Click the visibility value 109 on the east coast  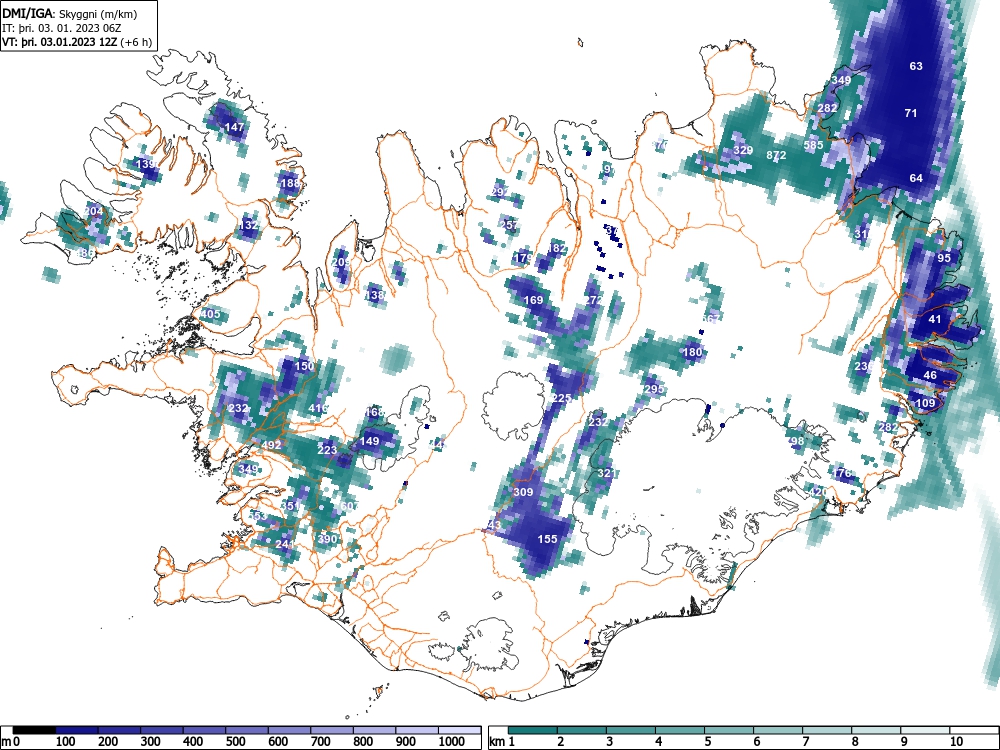[925, 403]
